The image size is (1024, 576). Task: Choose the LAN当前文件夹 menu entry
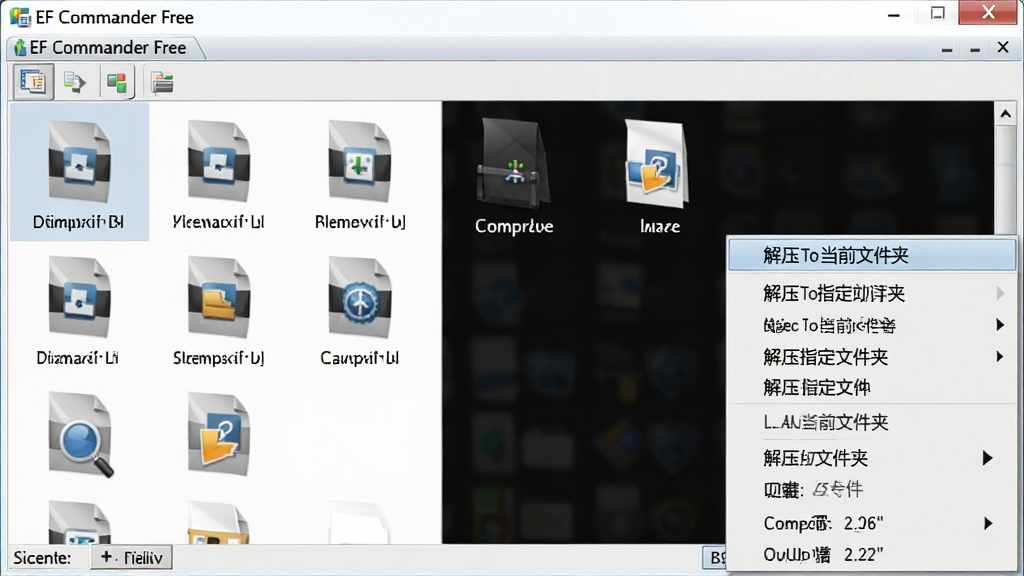pos(872,423)
